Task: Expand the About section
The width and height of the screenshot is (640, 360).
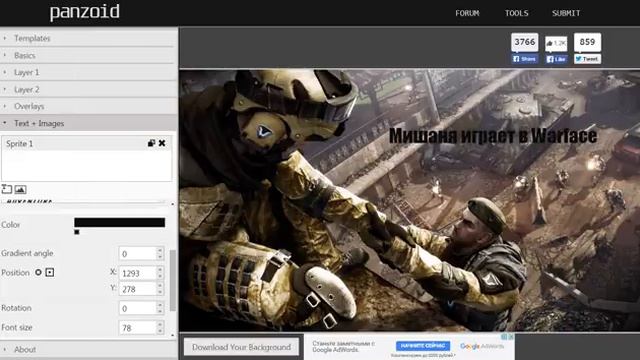Action: tap(89, 349)
